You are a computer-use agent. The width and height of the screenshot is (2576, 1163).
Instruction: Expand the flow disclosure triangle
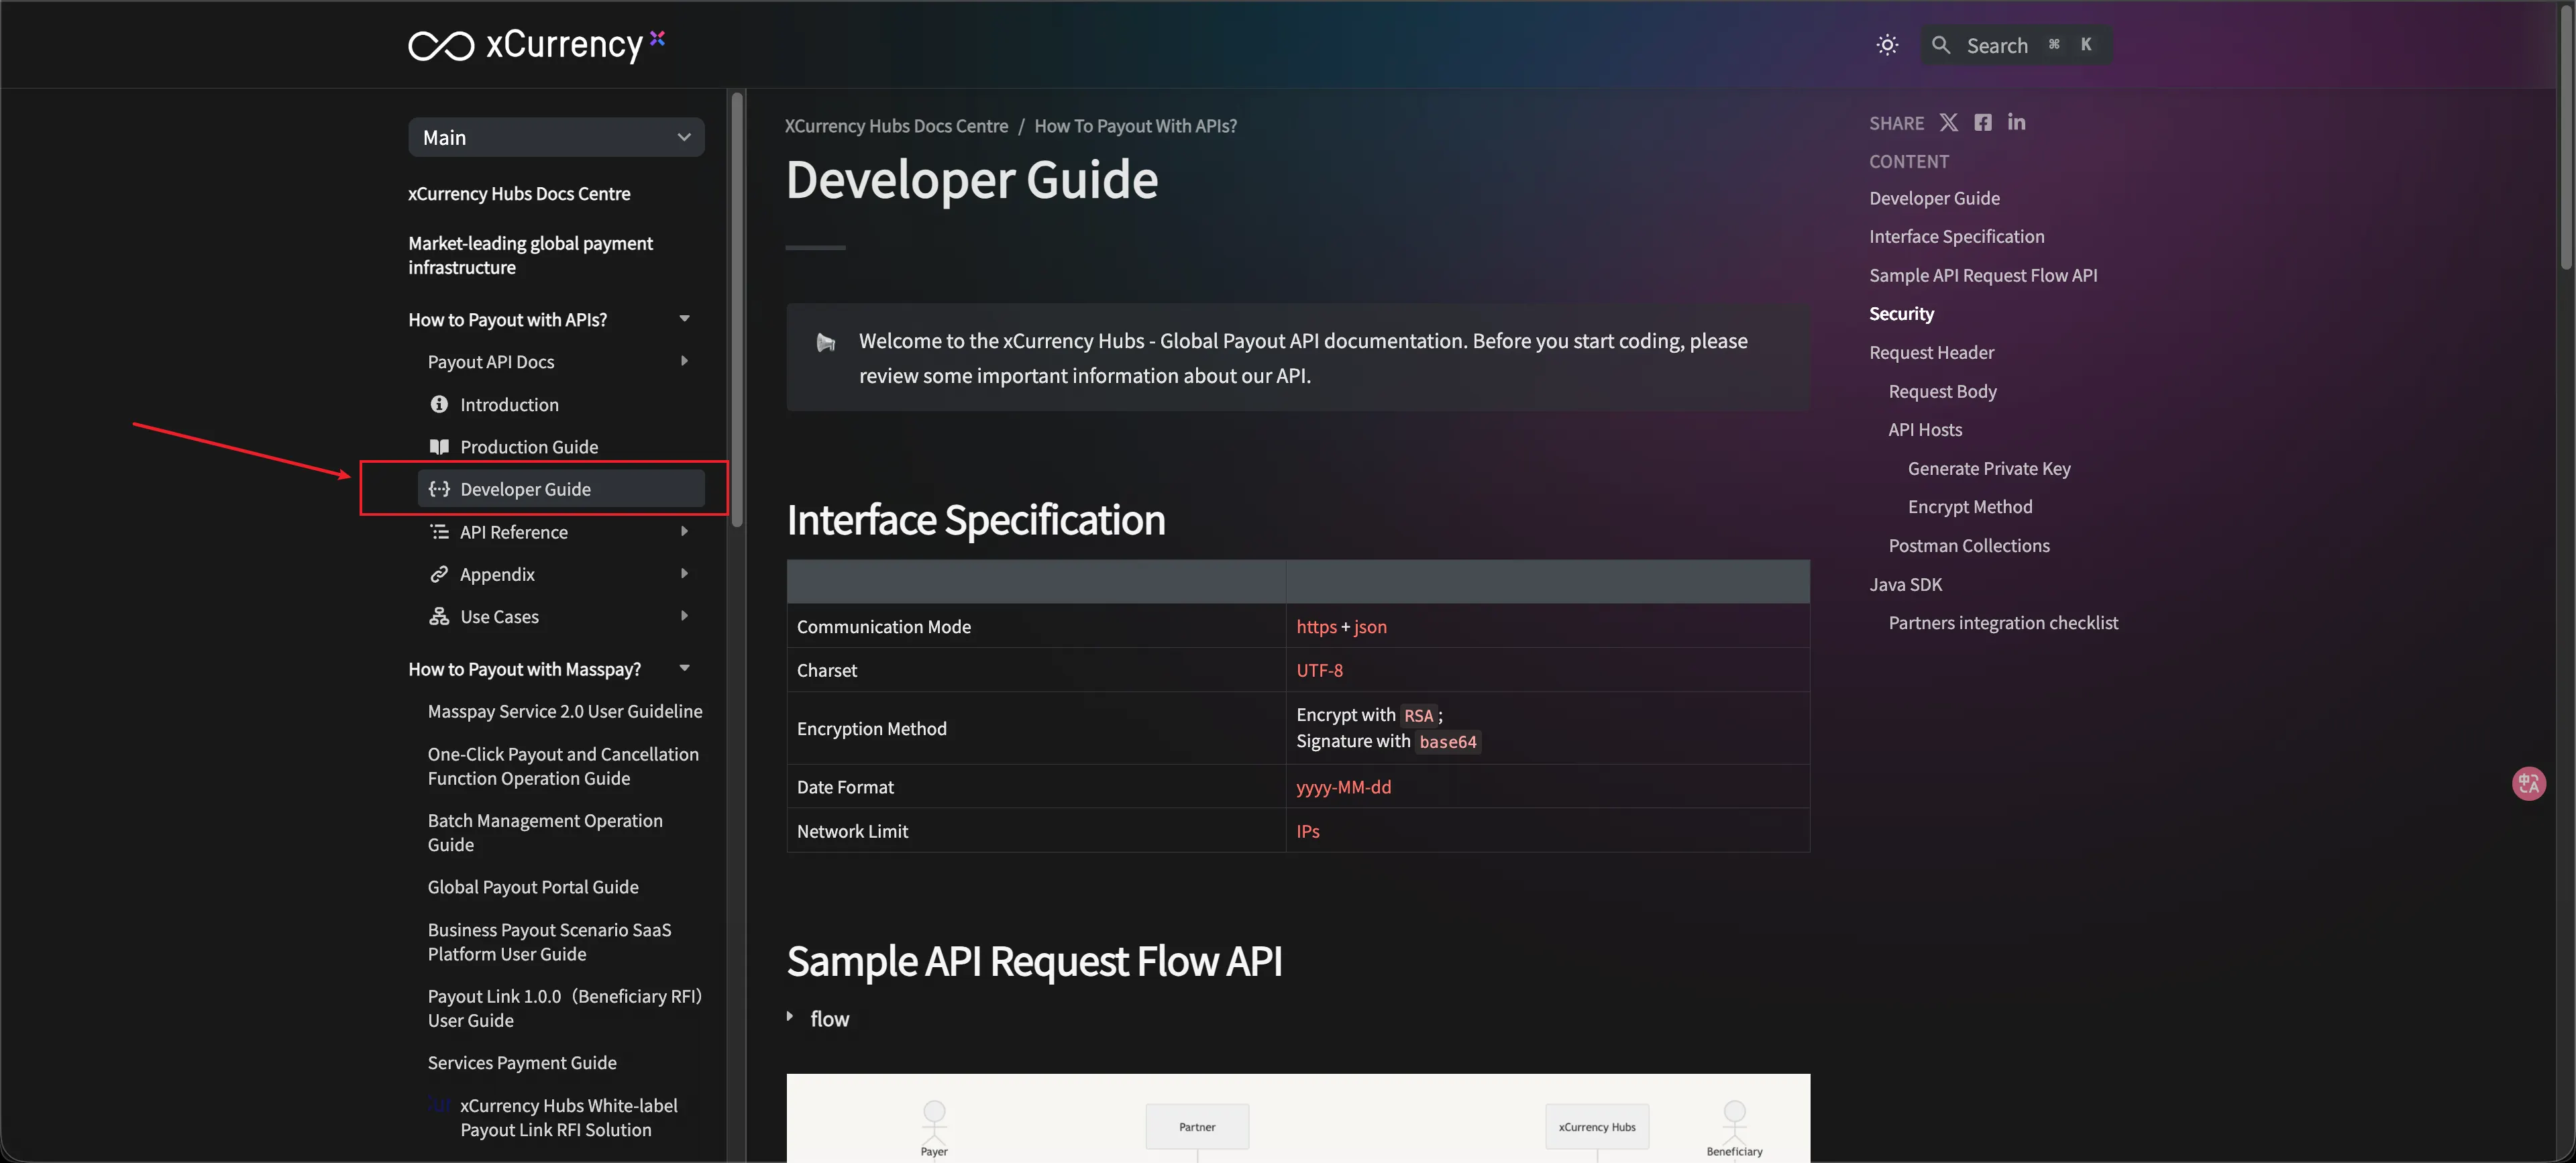click(790, 1017)
